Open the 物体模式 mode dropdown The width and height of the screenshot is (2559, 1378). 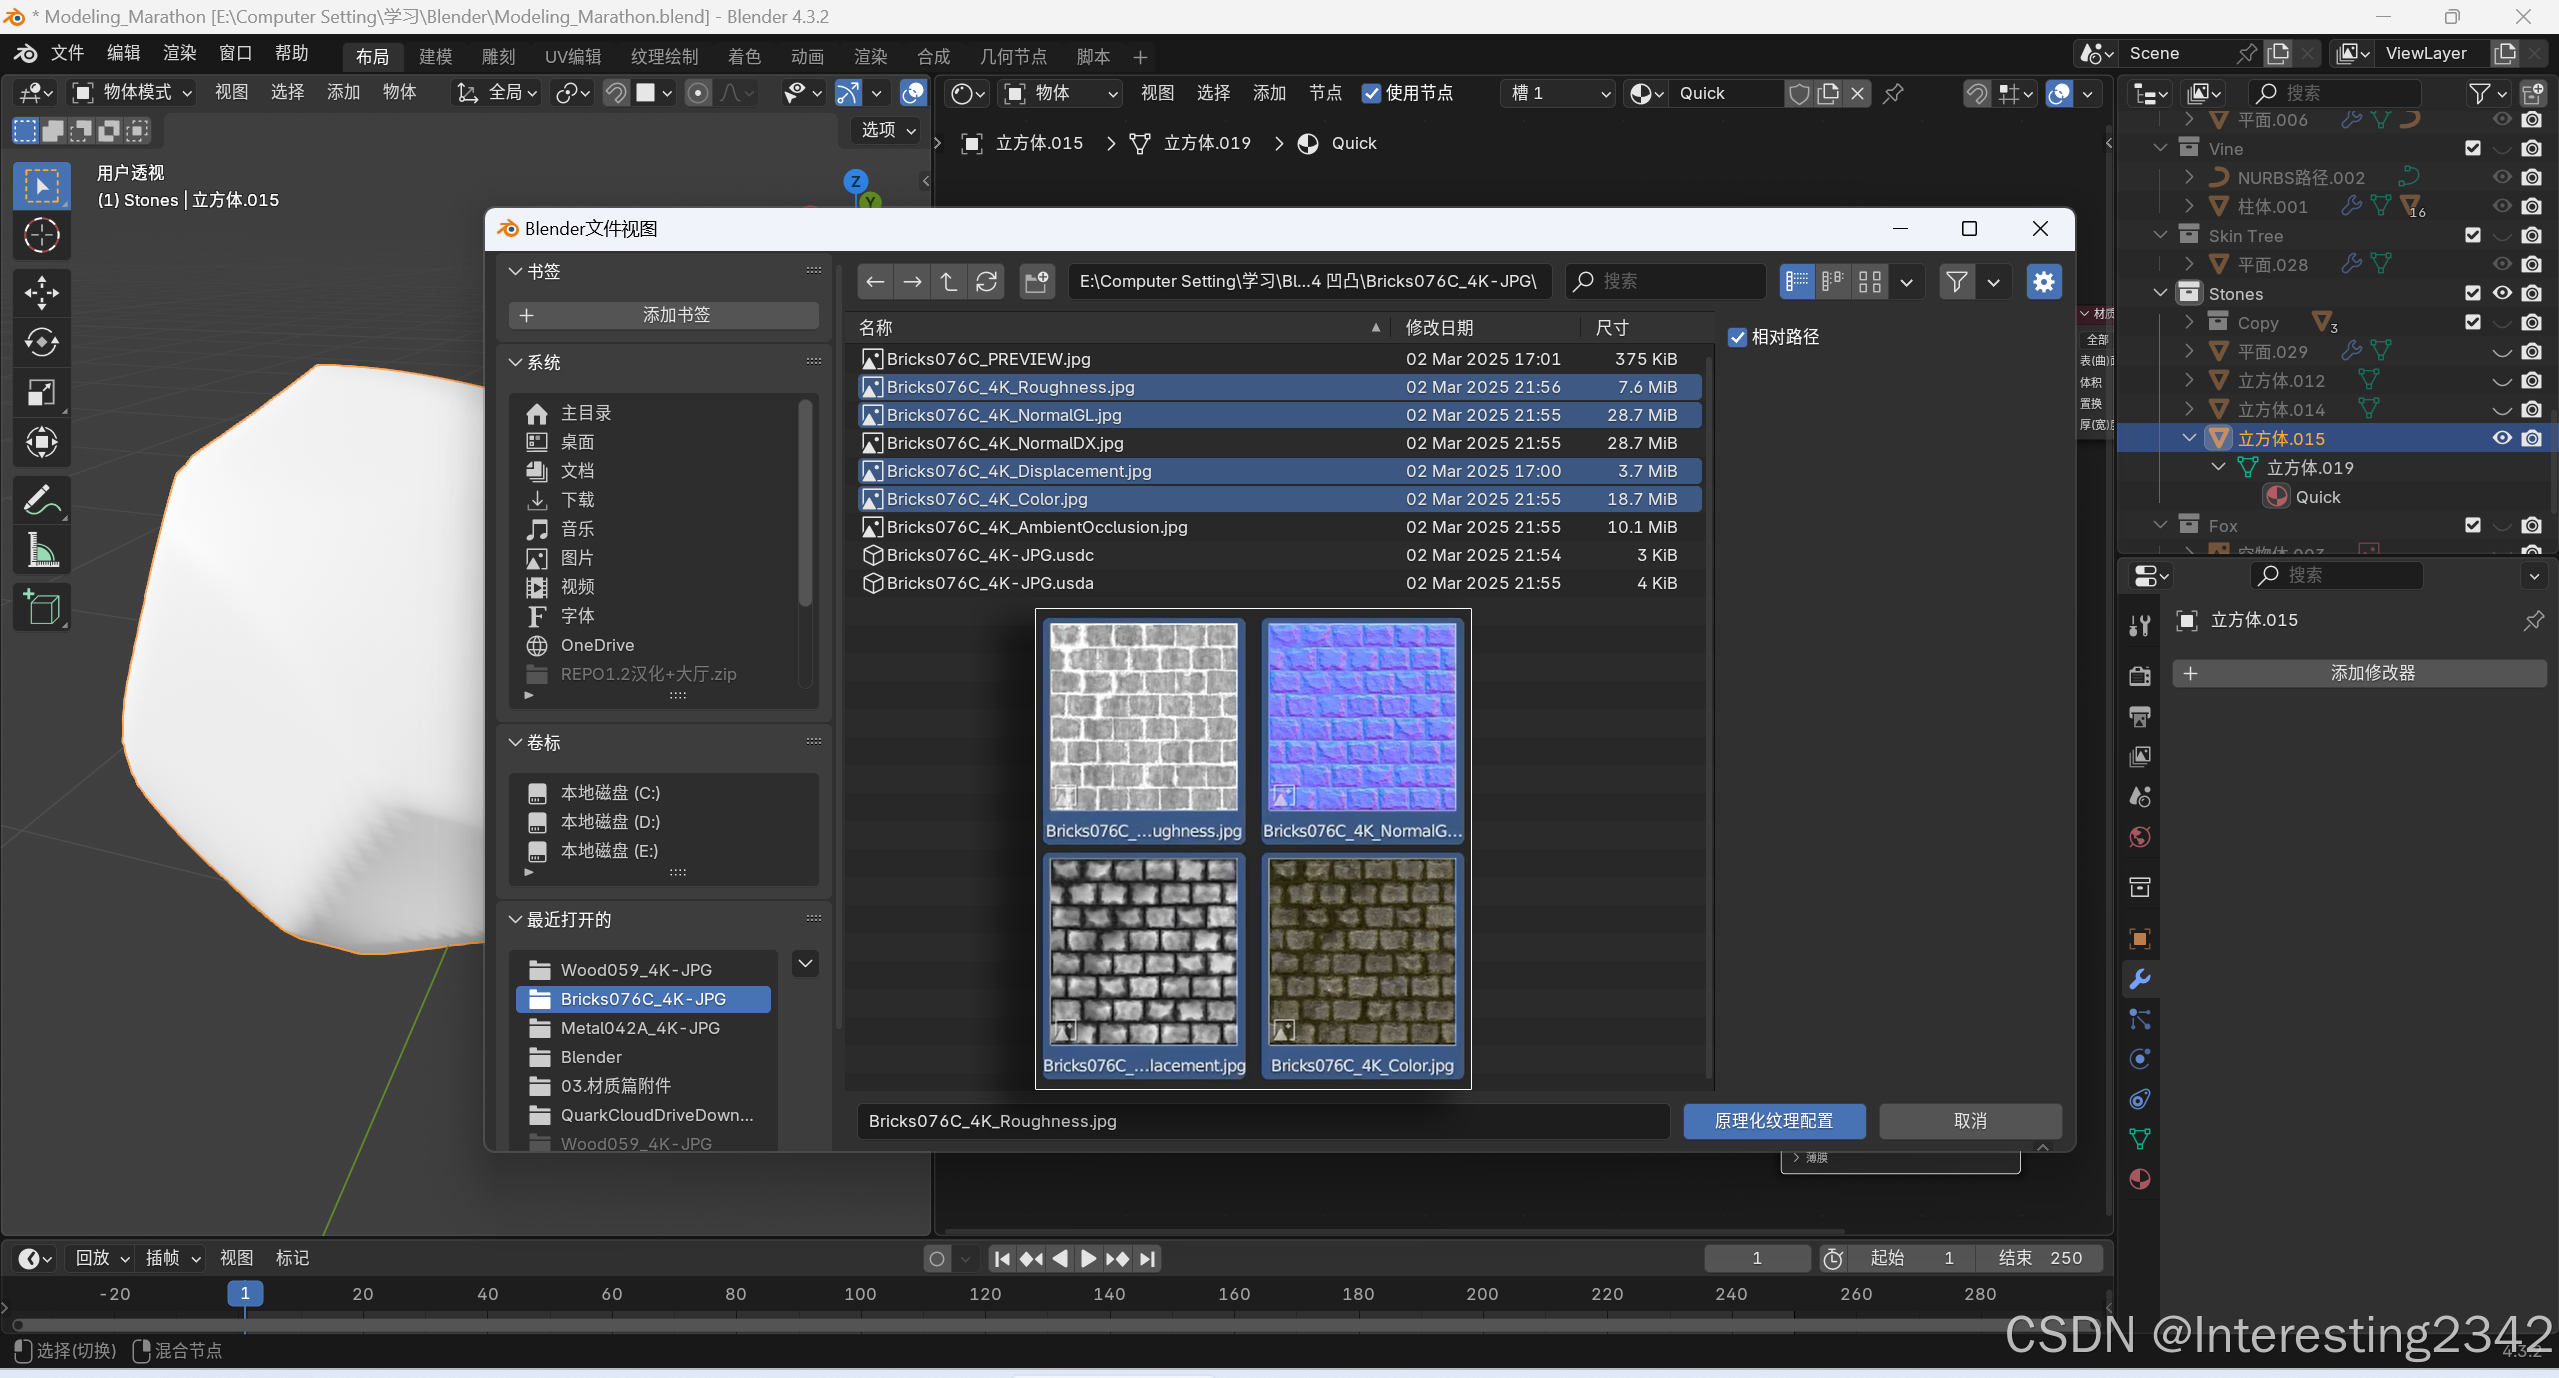131,92
